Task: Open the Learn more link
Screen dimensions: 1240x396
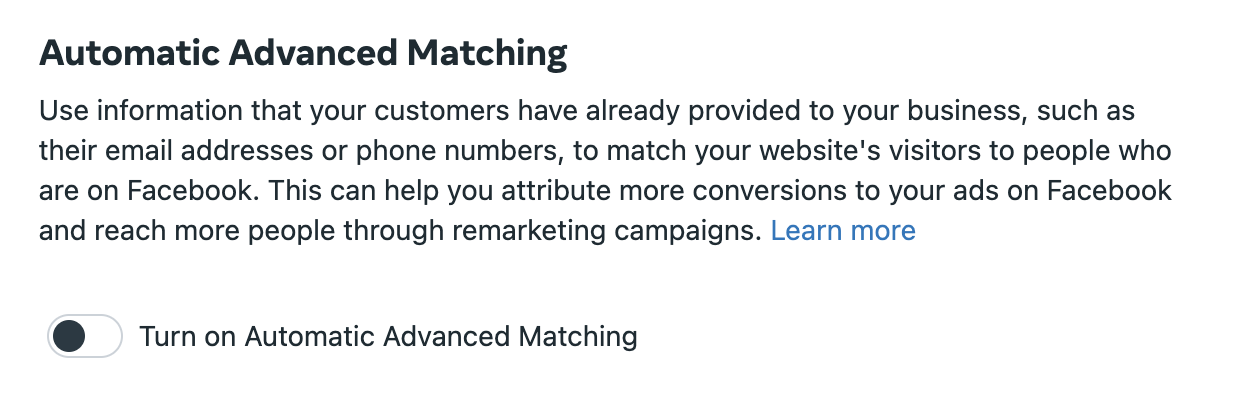Action: point(843,231)
